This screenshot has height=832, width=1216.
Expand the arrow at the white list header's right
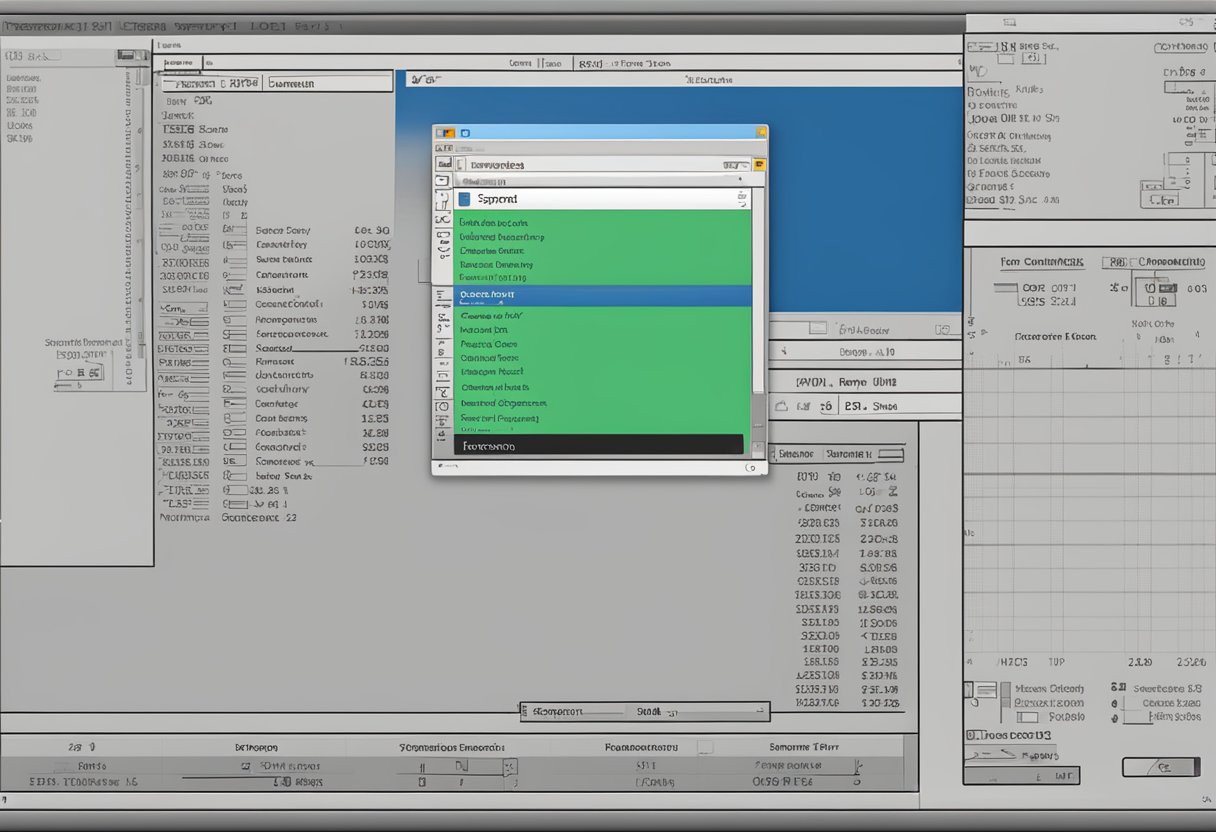[x=741, y=198]
